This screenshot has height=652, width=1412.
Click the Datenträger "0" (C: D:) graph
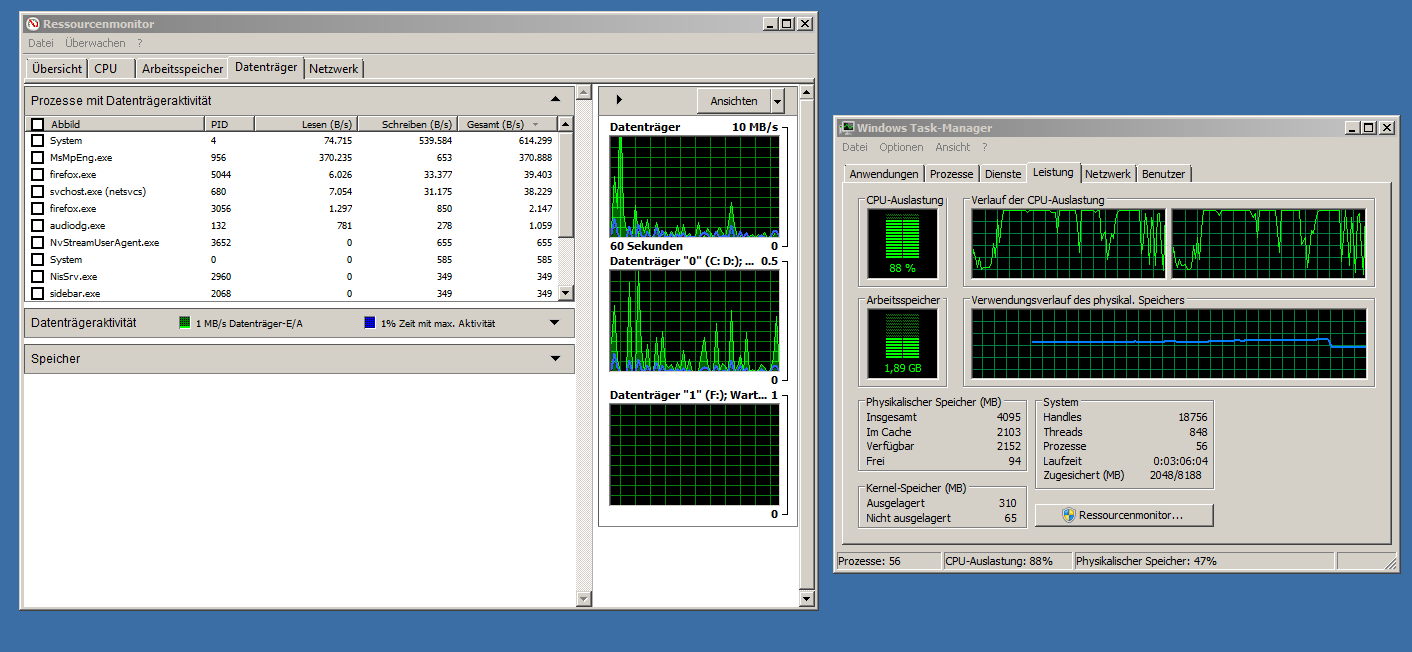coord(694,321)
